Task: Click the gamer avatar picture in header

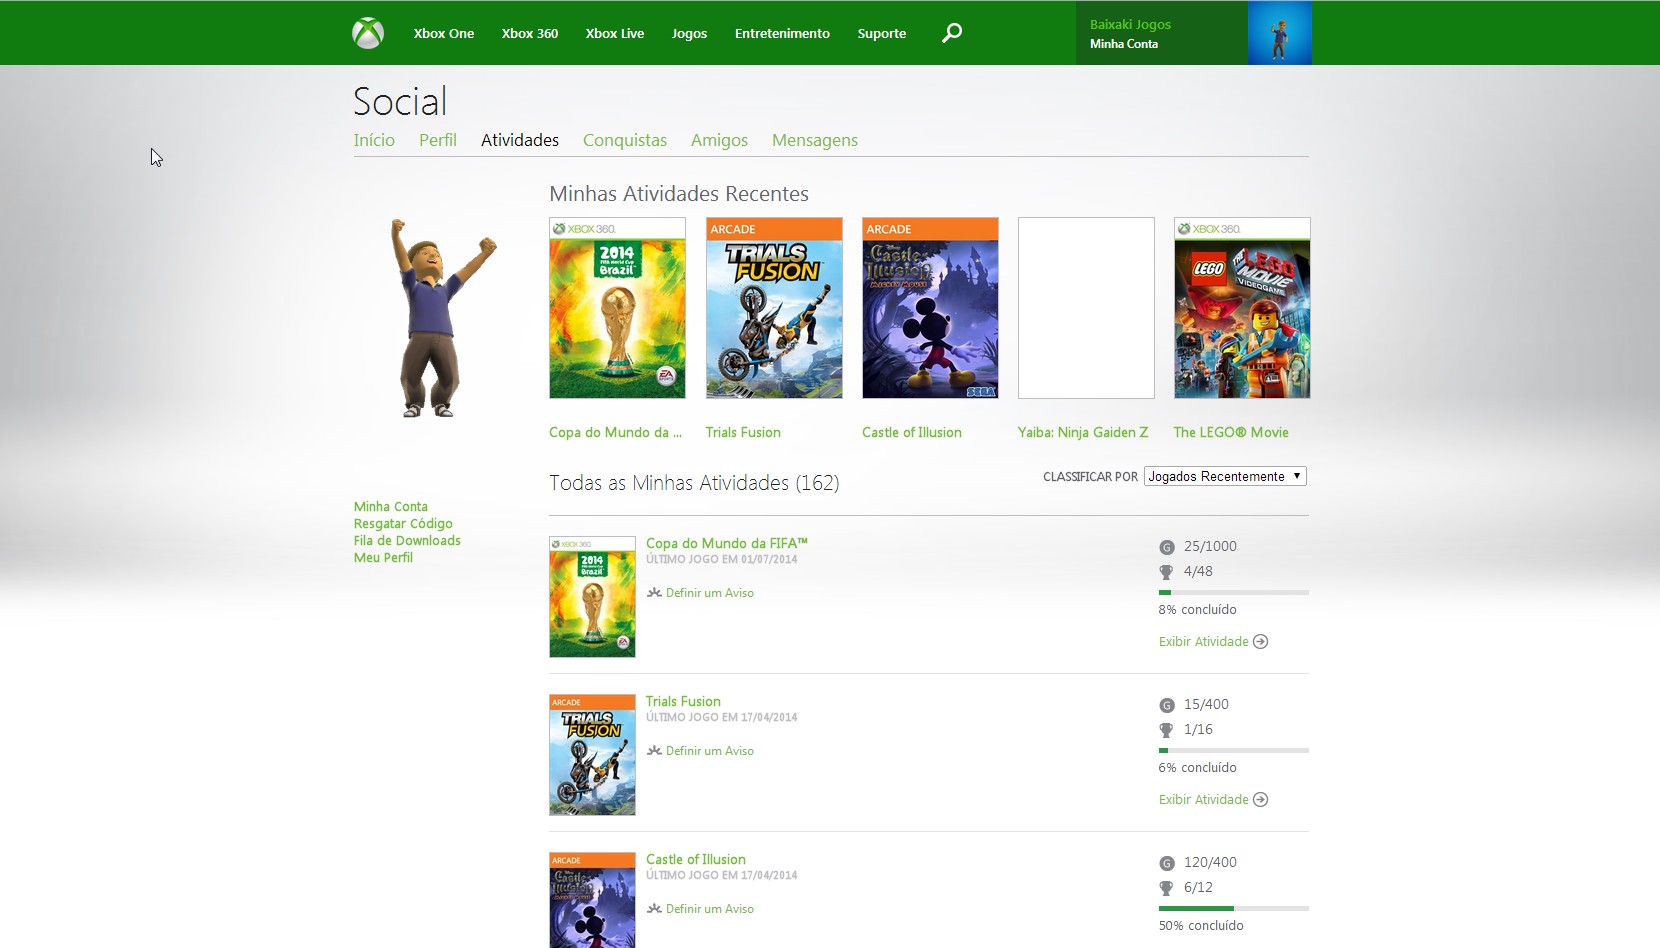Action: tap(1279, 33)
